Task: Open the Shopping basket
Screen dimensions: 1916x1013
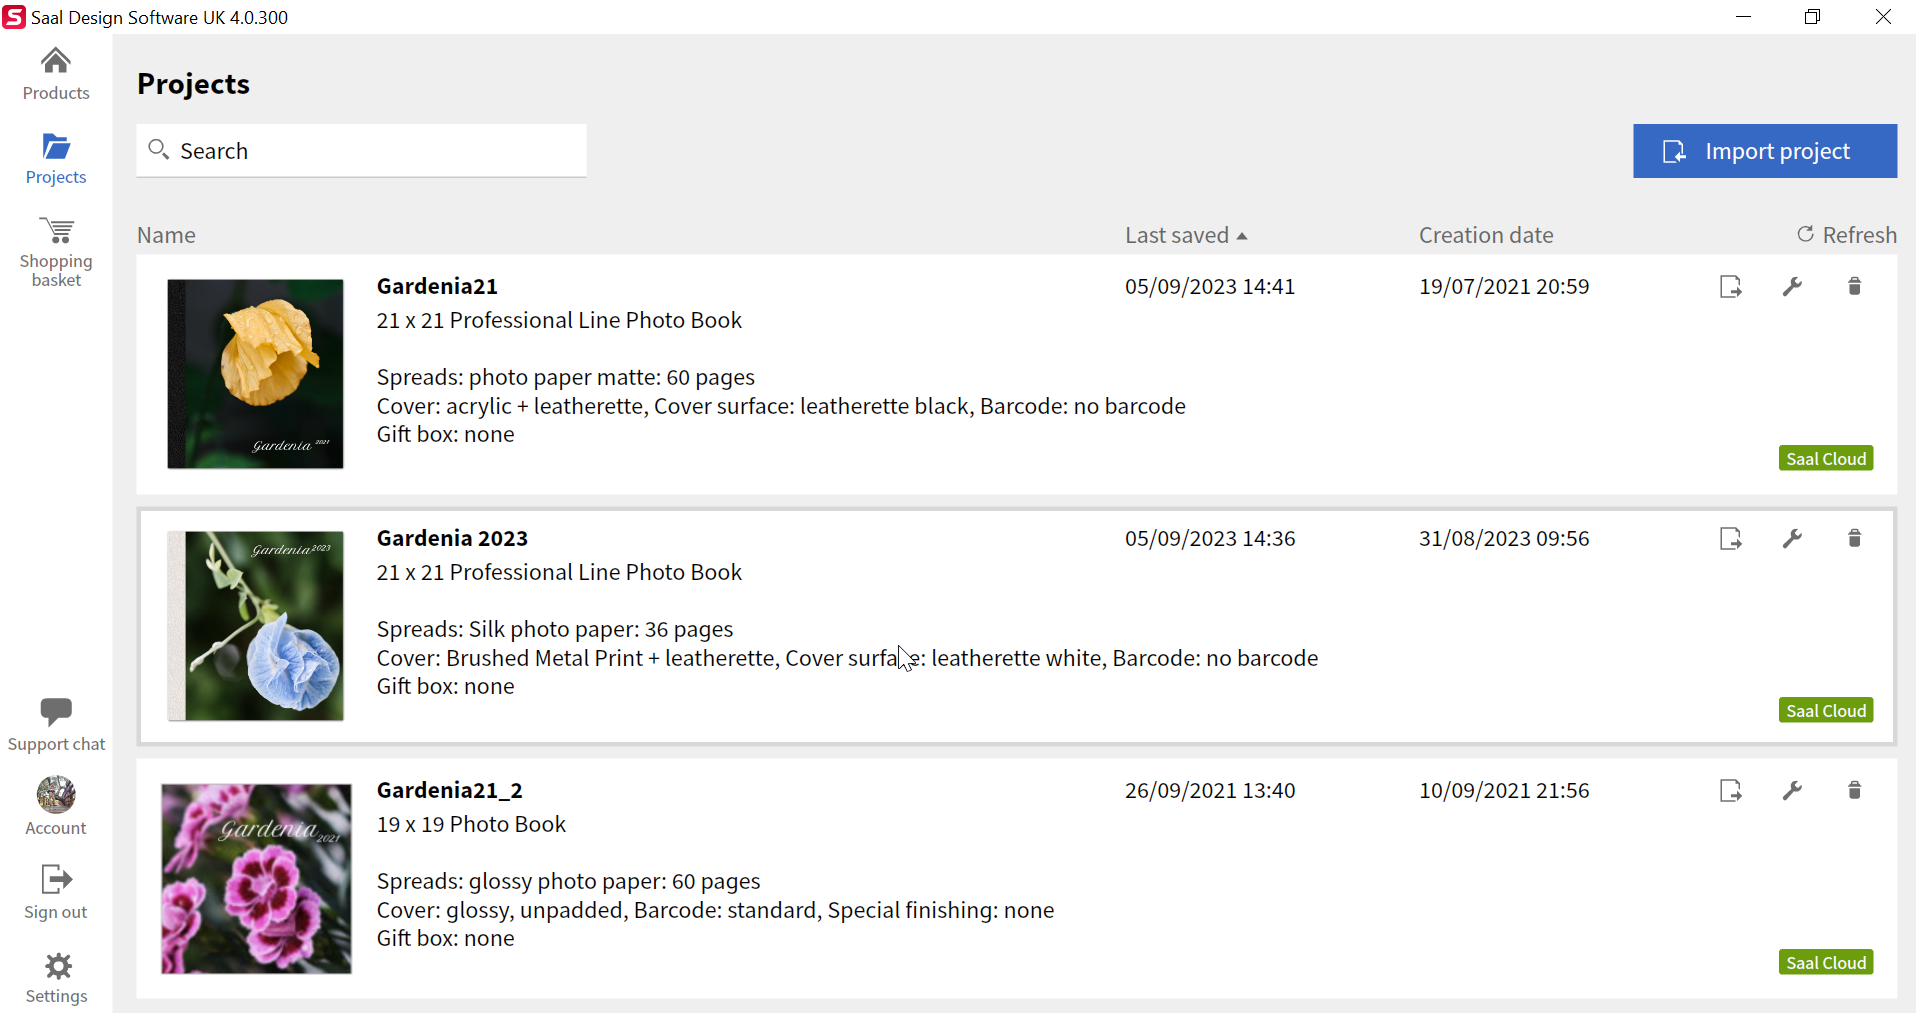Action: point(56,252)
